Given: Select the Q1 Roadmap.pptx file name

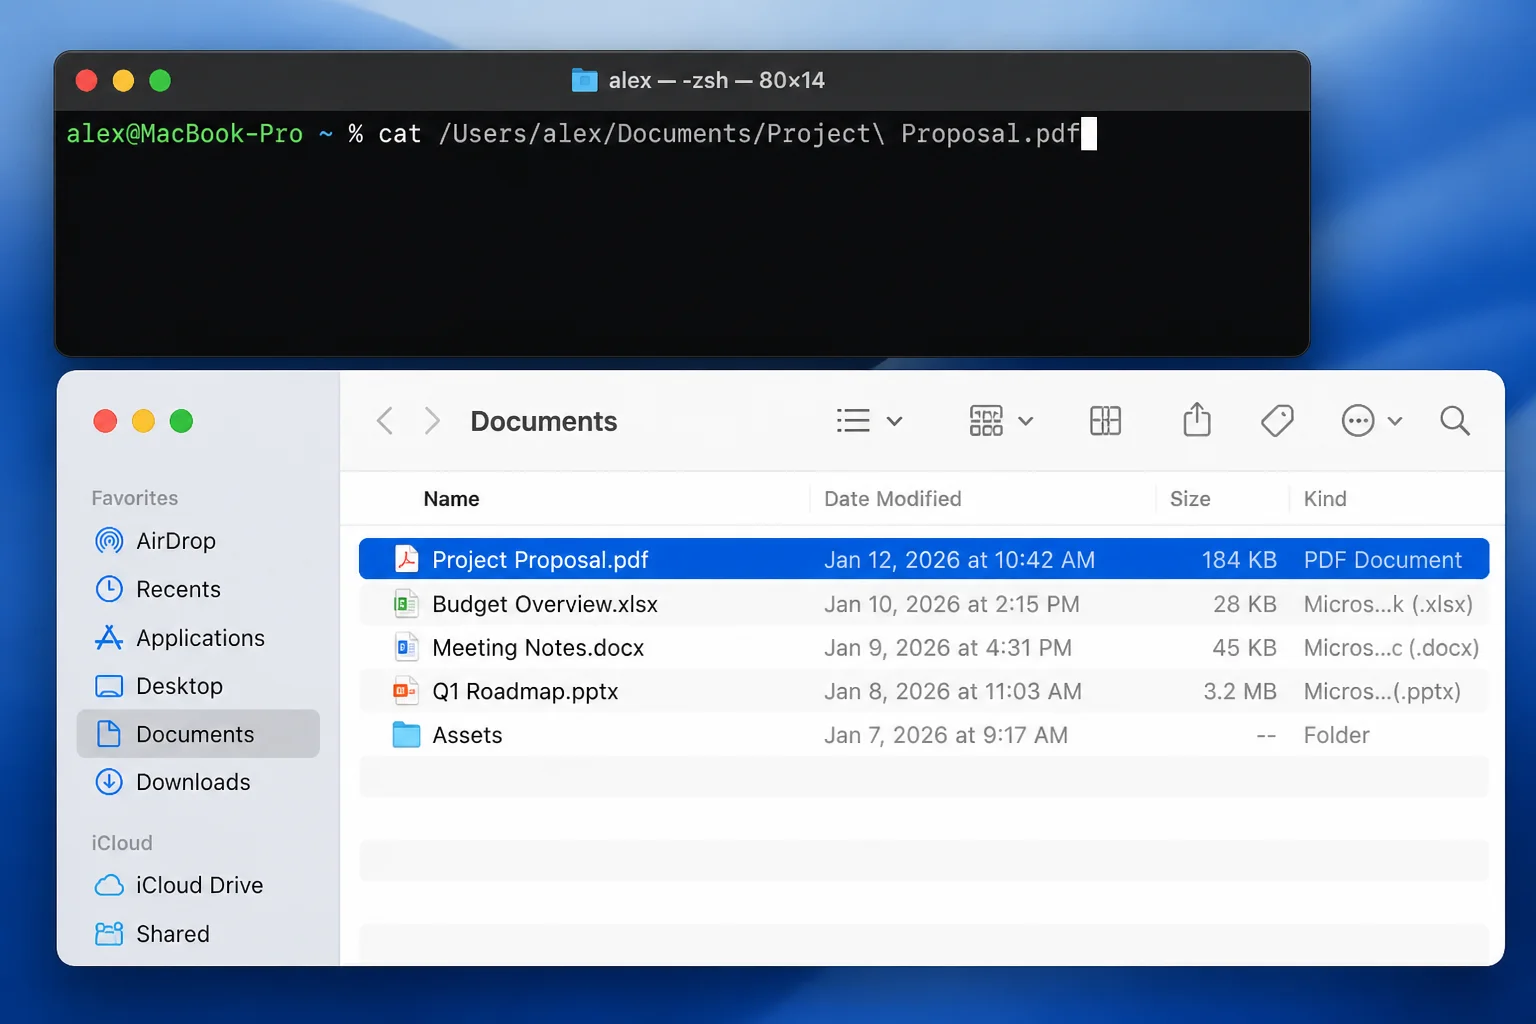Looking at the screenshot, I should tap(525, 691).
